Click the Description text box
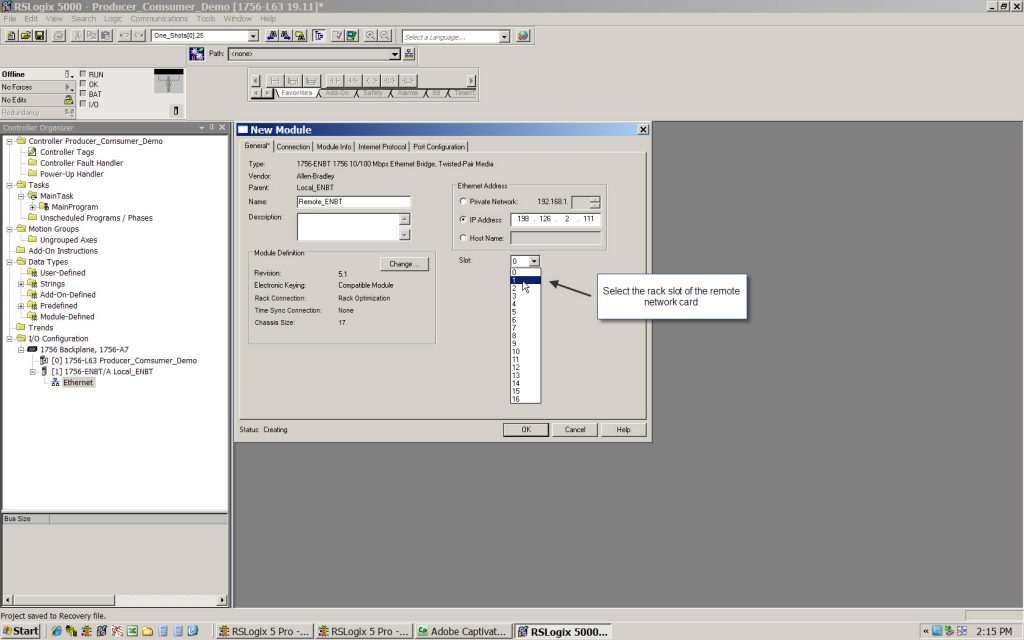The image size is (1024, 640). [x=348, y=227]
